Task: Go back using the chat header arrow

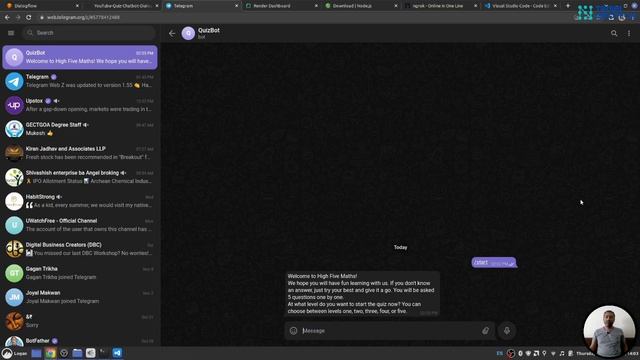Action: point(172,33)
